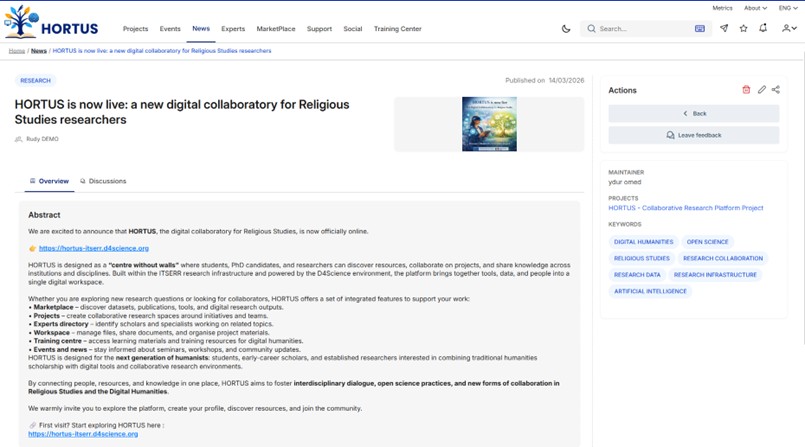The image size is (805, 447).
Task: Open the paper plane send icon
Action: (724, 28)
